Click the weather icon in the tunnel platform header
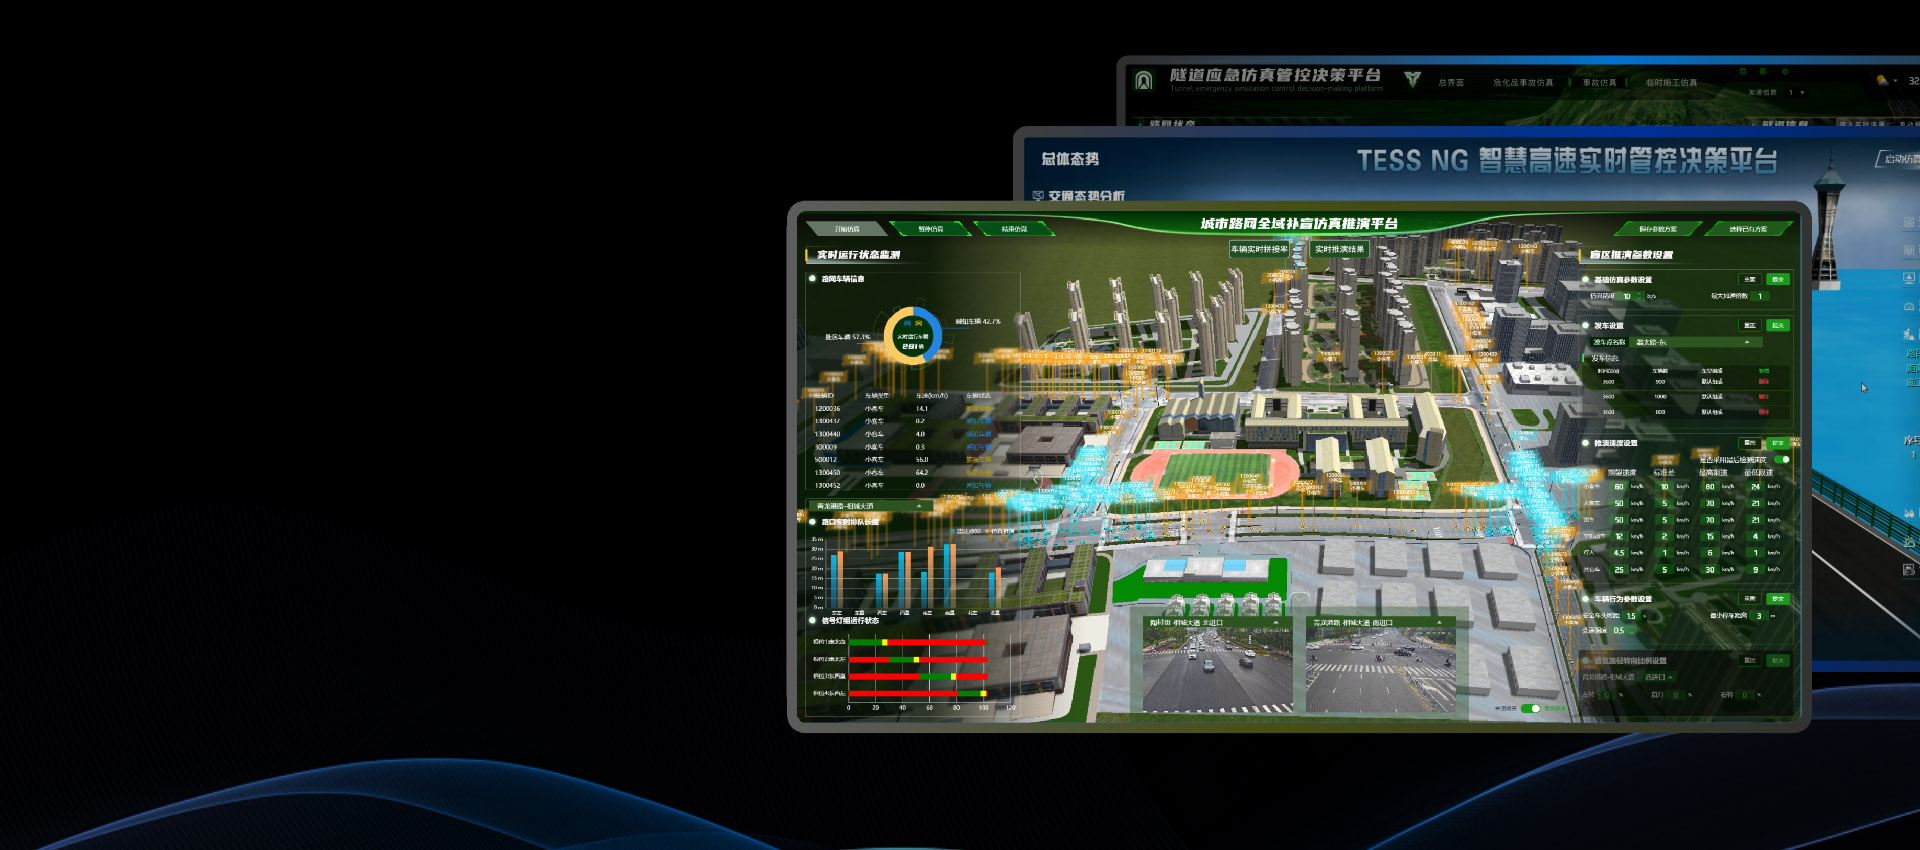This screenshot has width=1920, height=850. [1882, 81]
